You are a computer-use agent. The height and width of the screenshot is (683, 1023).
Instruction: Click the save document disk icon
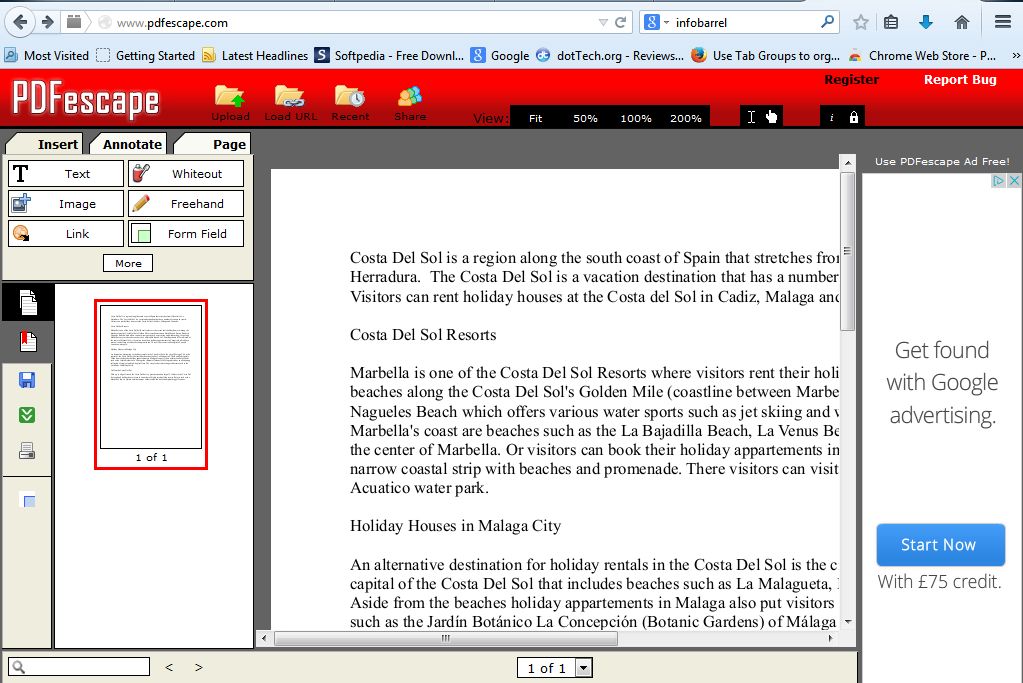click(28, 380)
